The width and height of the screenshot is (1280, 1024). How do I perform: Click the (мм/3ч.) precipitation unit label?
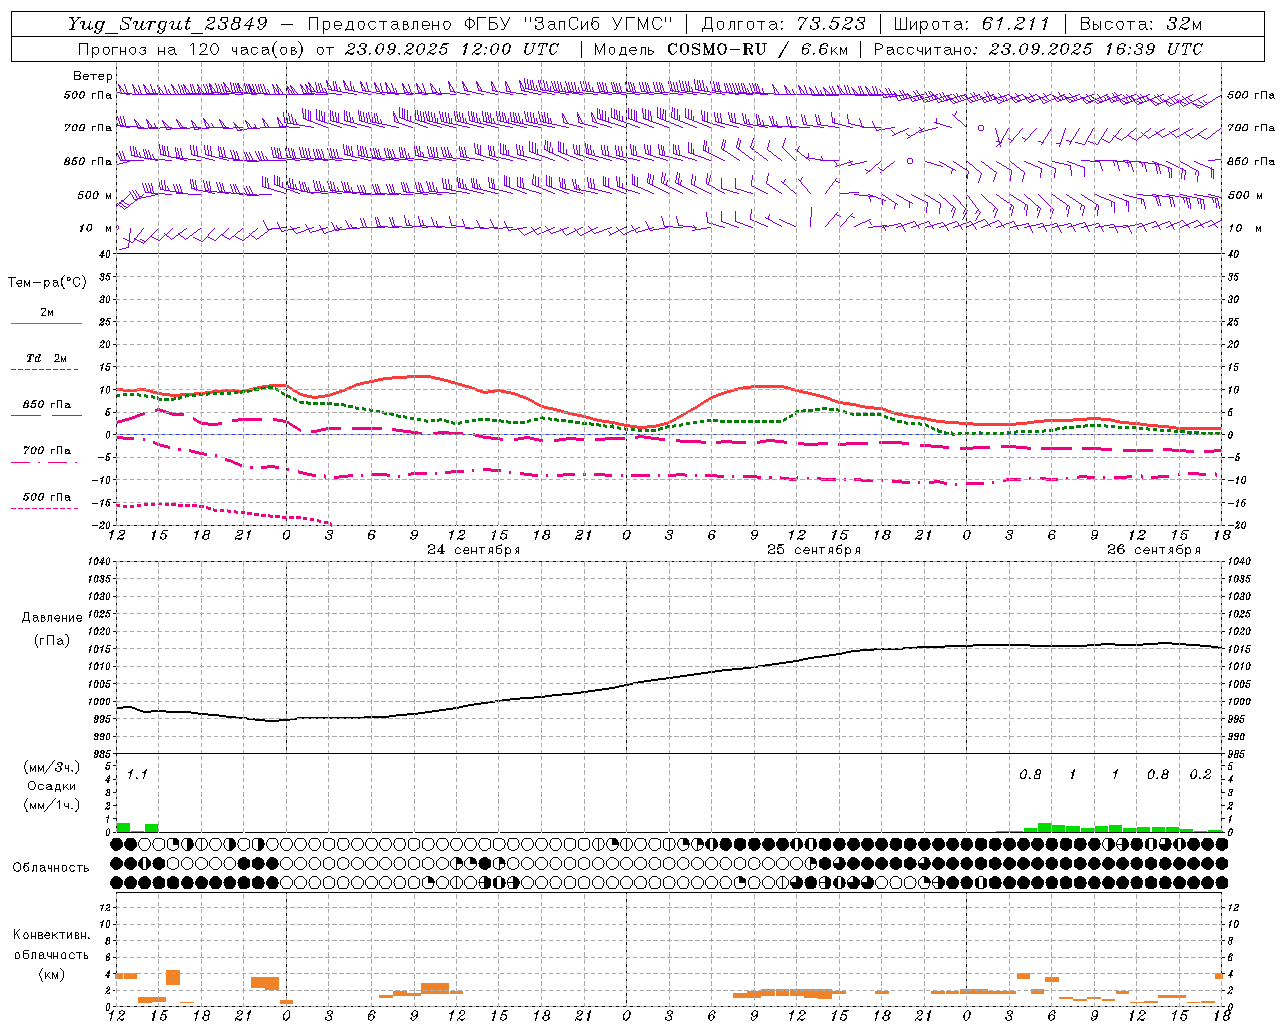(52, 767)
